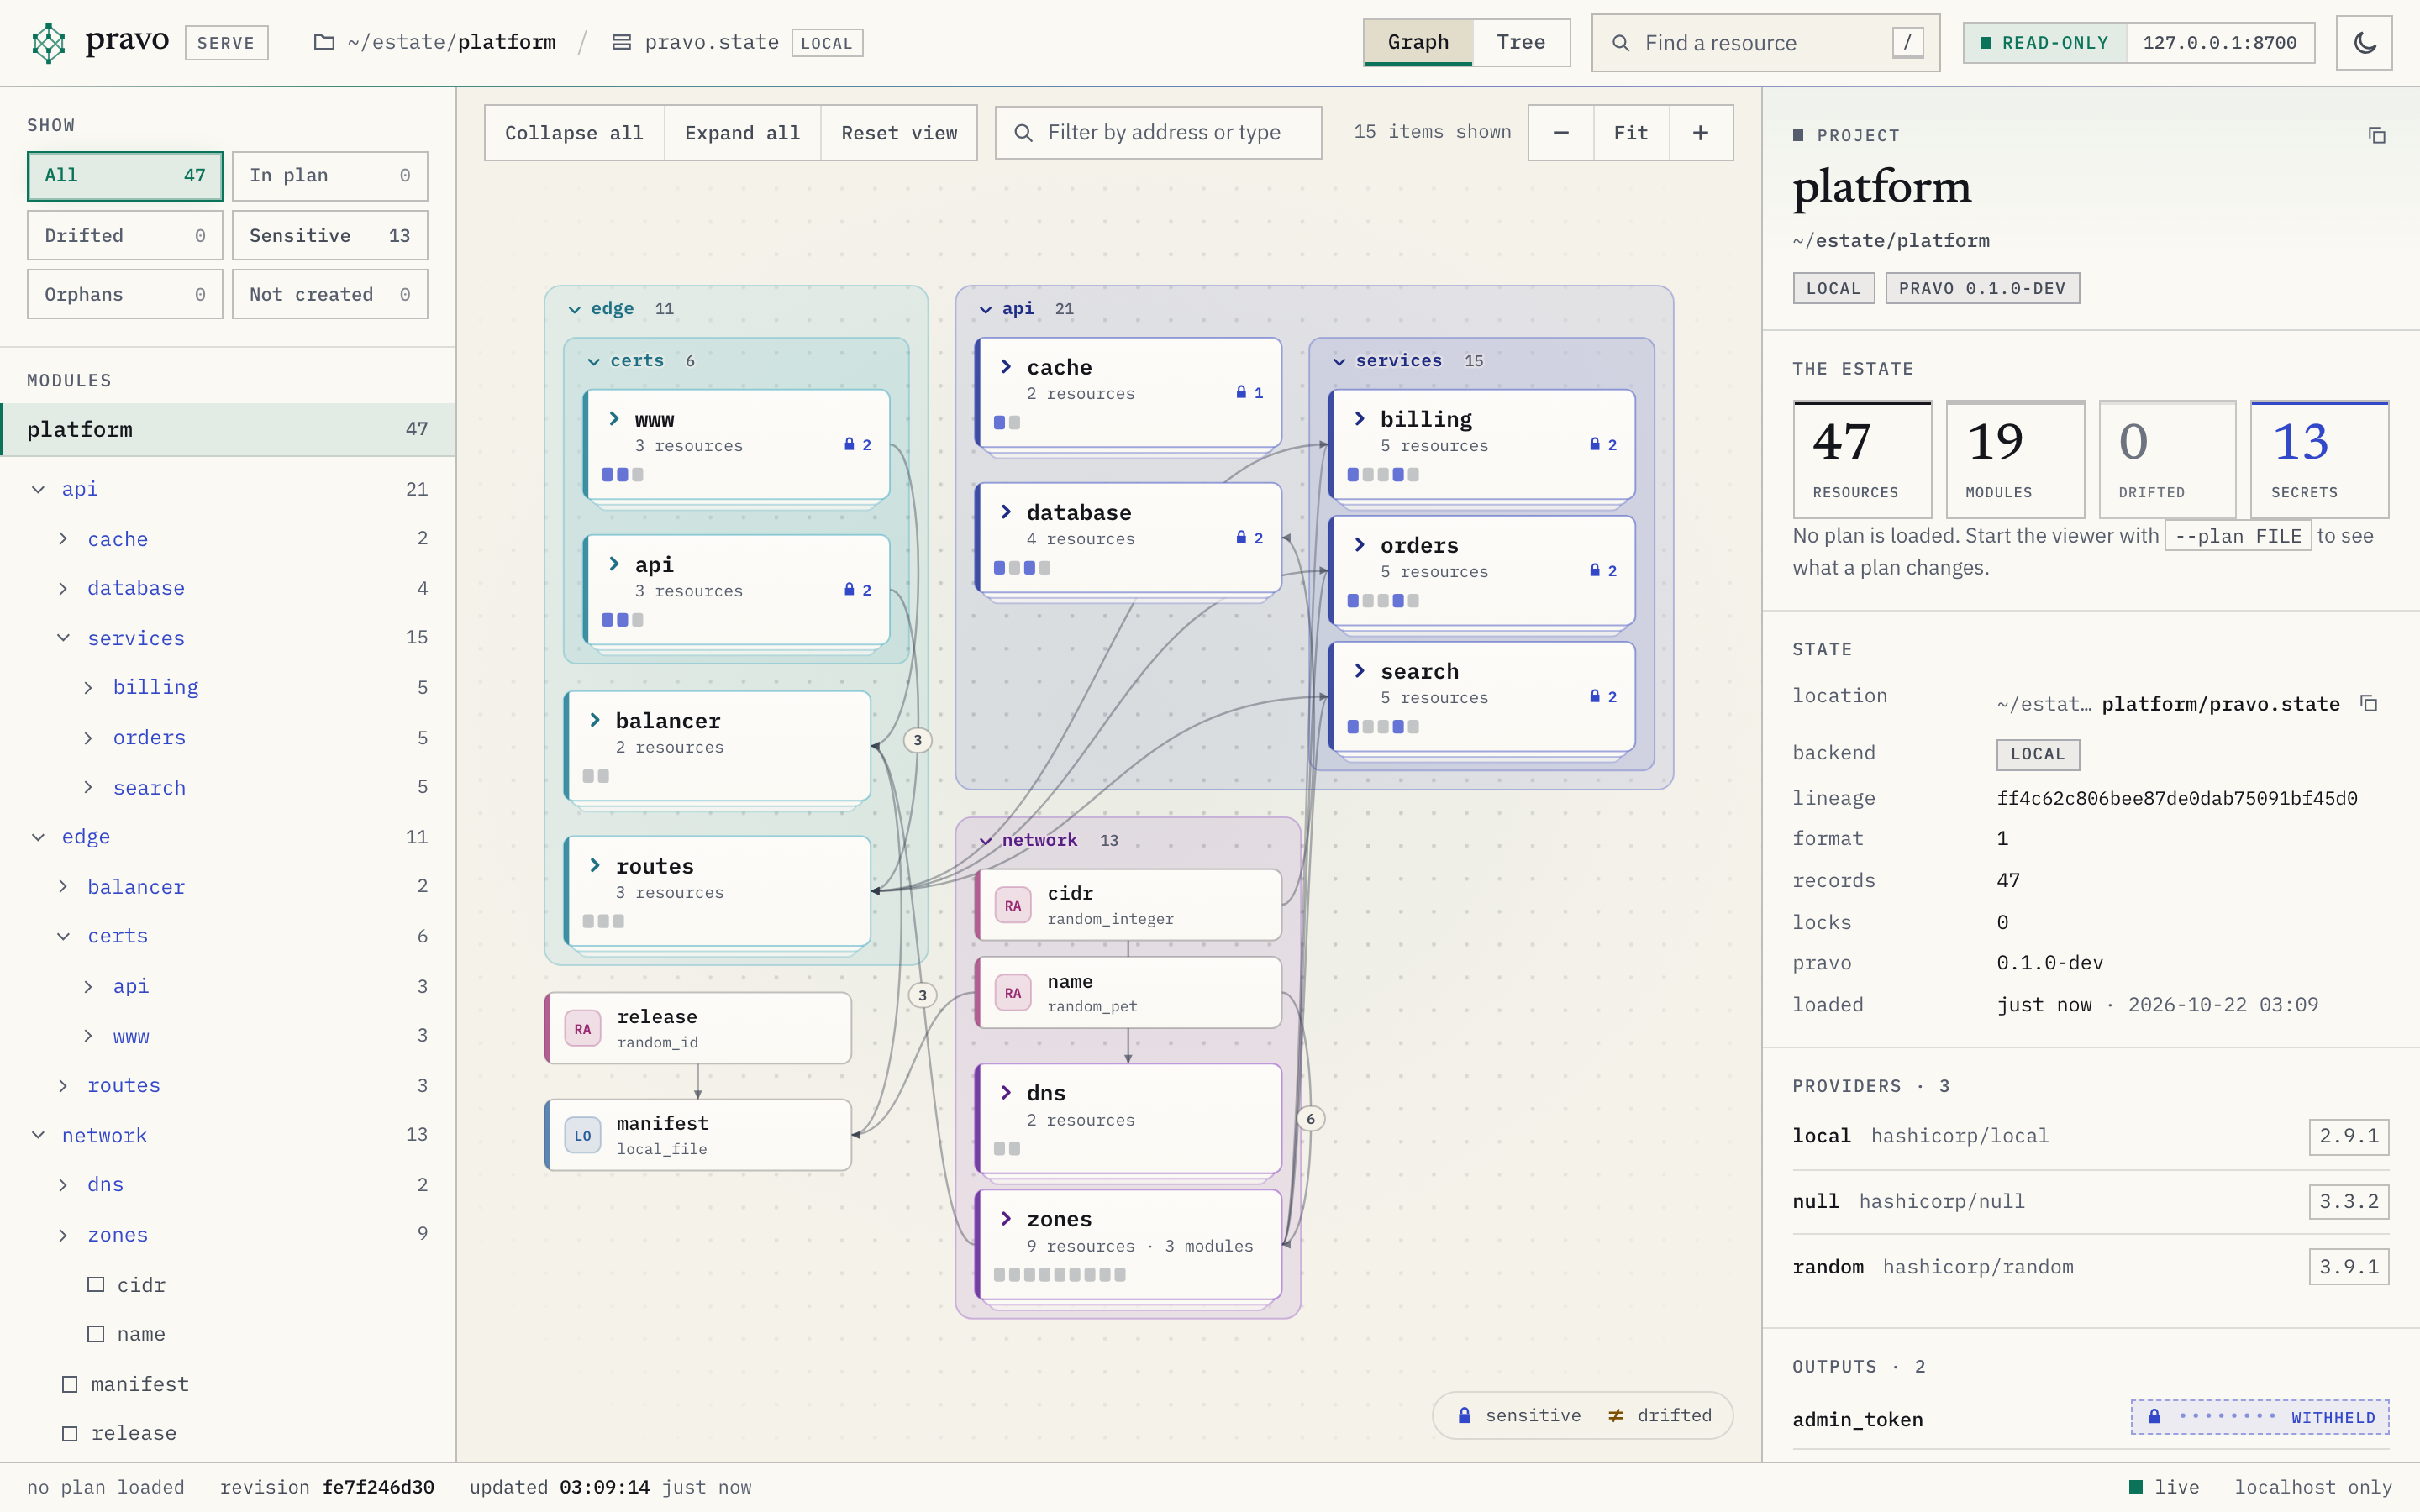2420x1512 pixels.
Task: Zoom out the graph with minus button
Action: click(1561, 133)
